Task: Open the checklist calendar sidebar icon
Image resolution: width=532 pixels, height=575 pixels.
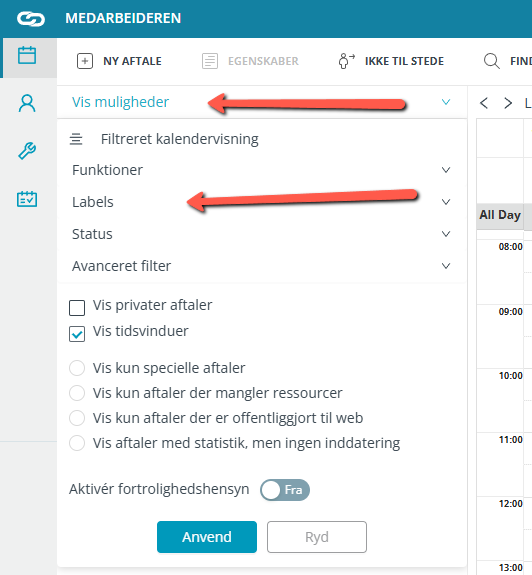Action: (27, 199)
